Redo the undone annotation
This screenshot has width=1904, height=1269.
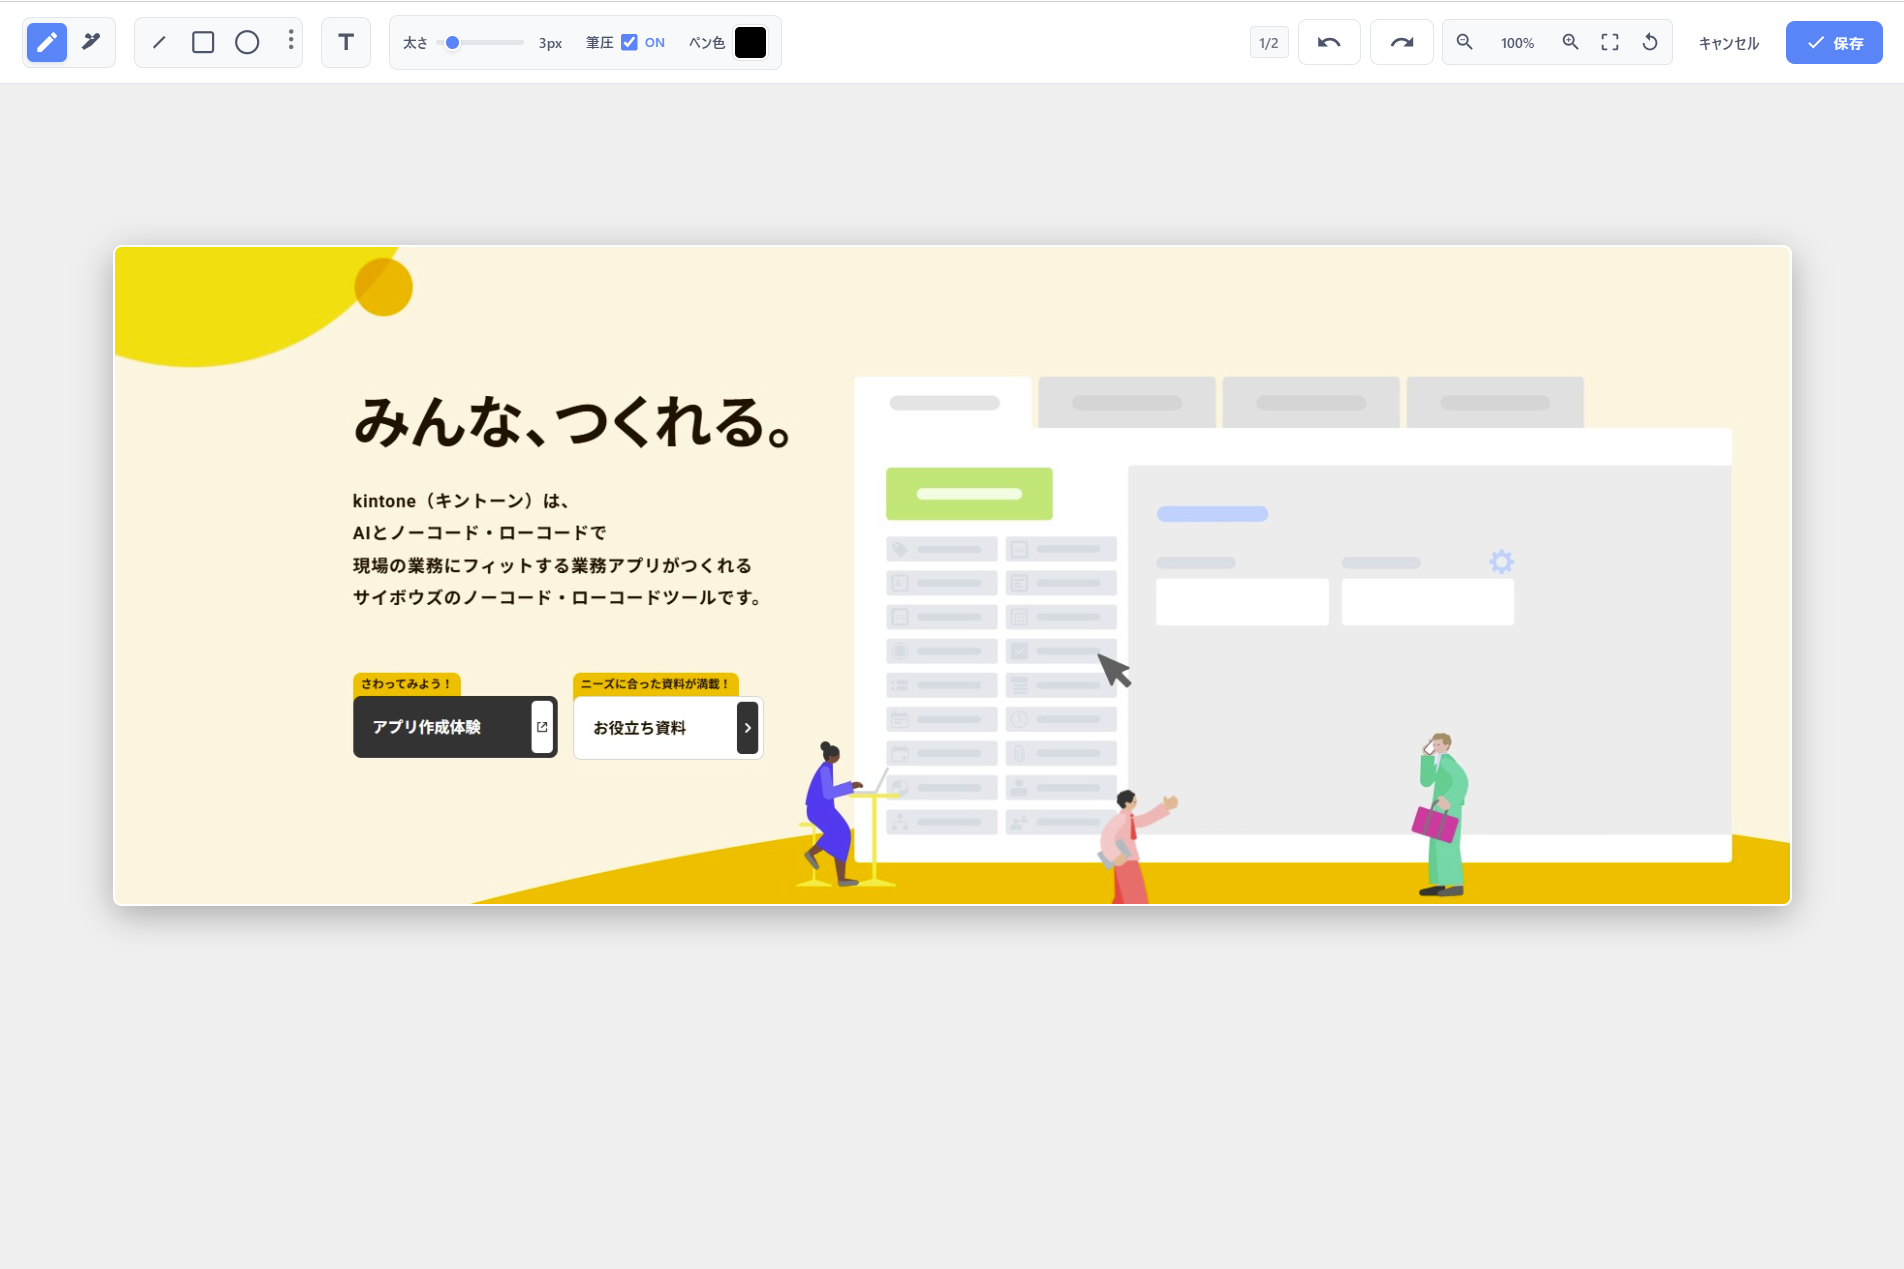tap(1401, 42)
